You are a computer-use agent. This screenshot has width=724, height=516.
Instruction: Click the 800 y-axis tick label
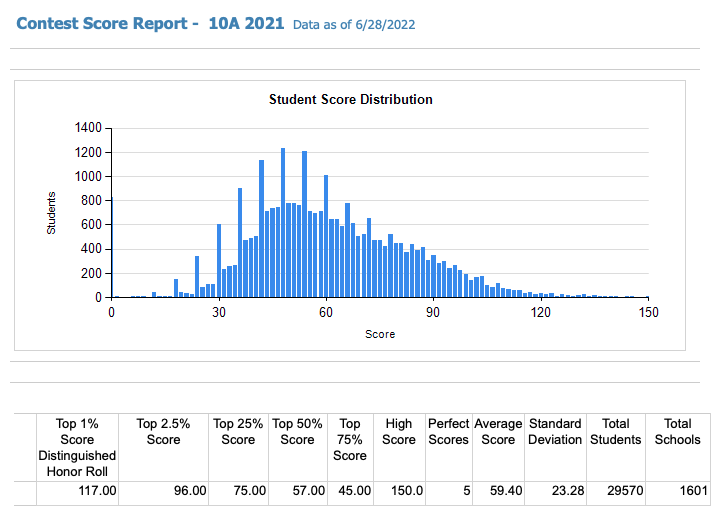click(91, 200)
